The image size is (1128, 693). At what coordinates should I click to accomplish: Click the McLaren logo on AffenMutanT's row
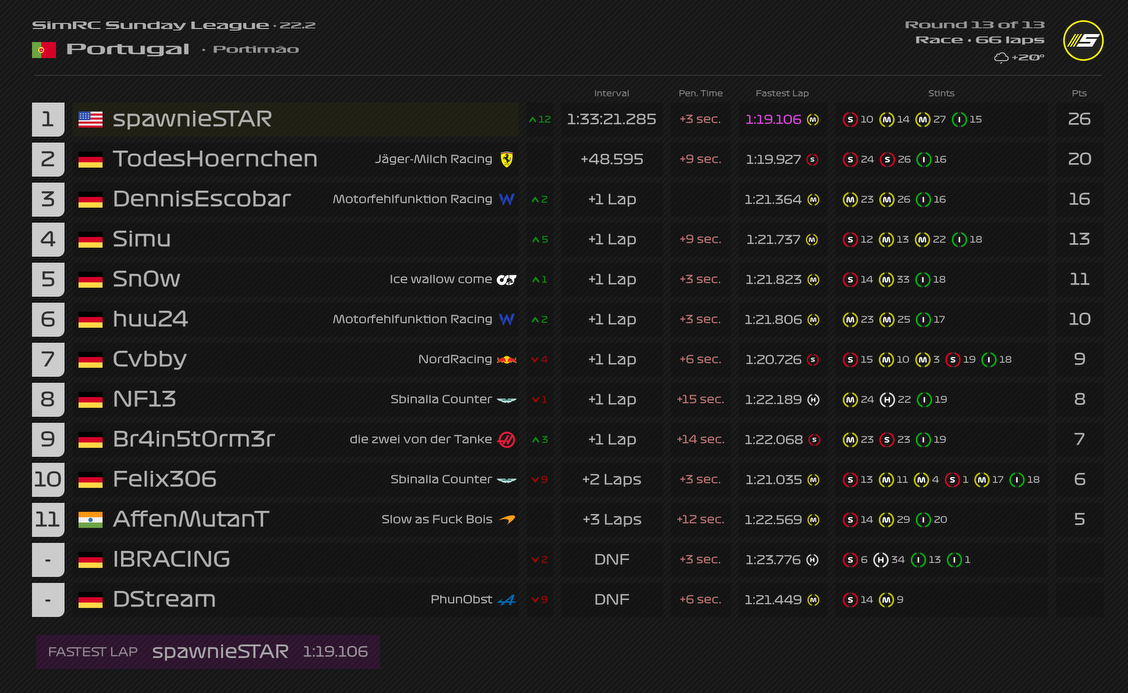(507, 519)
